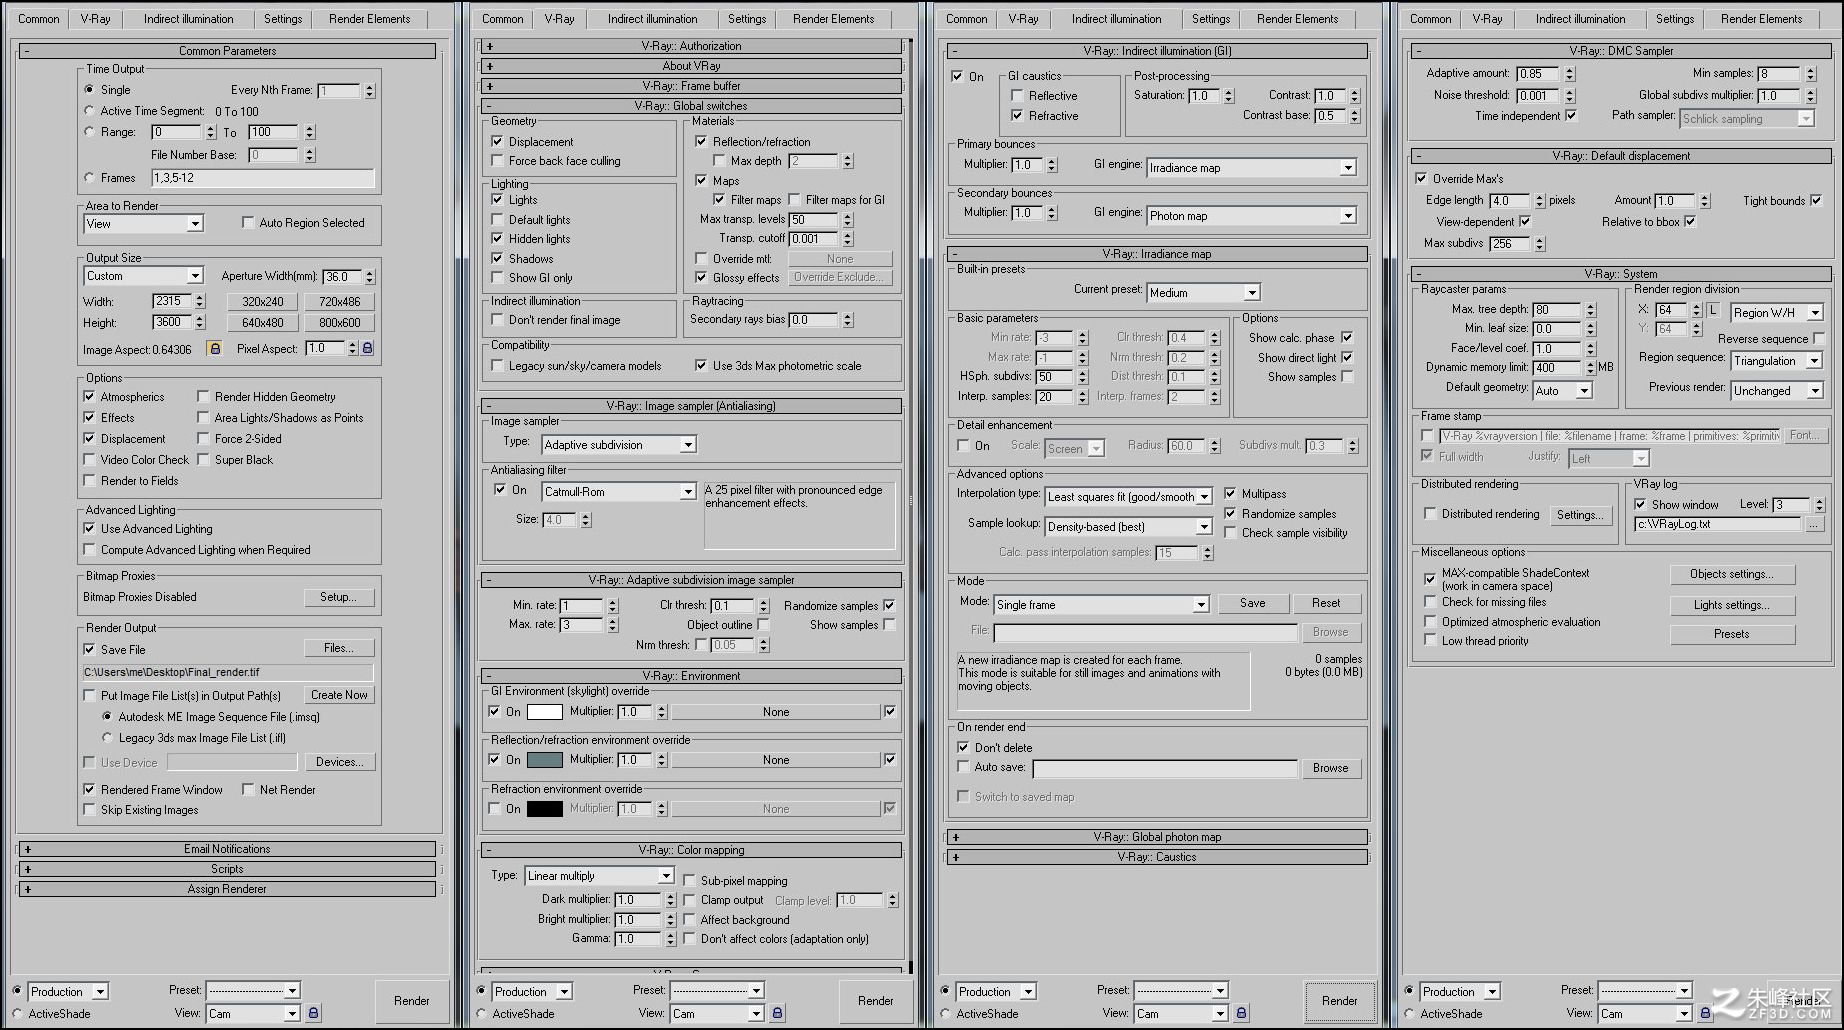Toggle the Rendered Frame Window checkbox
The height and width of the screenshot is (1030, 1844).
click(89, 790)
